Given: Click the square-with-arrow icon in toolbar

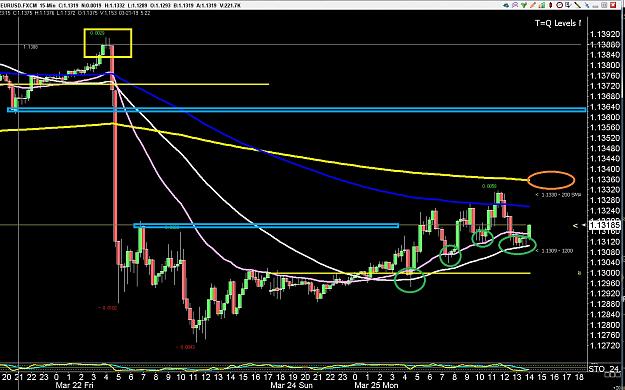Looking at the screenshot, I should pos(568,5).
